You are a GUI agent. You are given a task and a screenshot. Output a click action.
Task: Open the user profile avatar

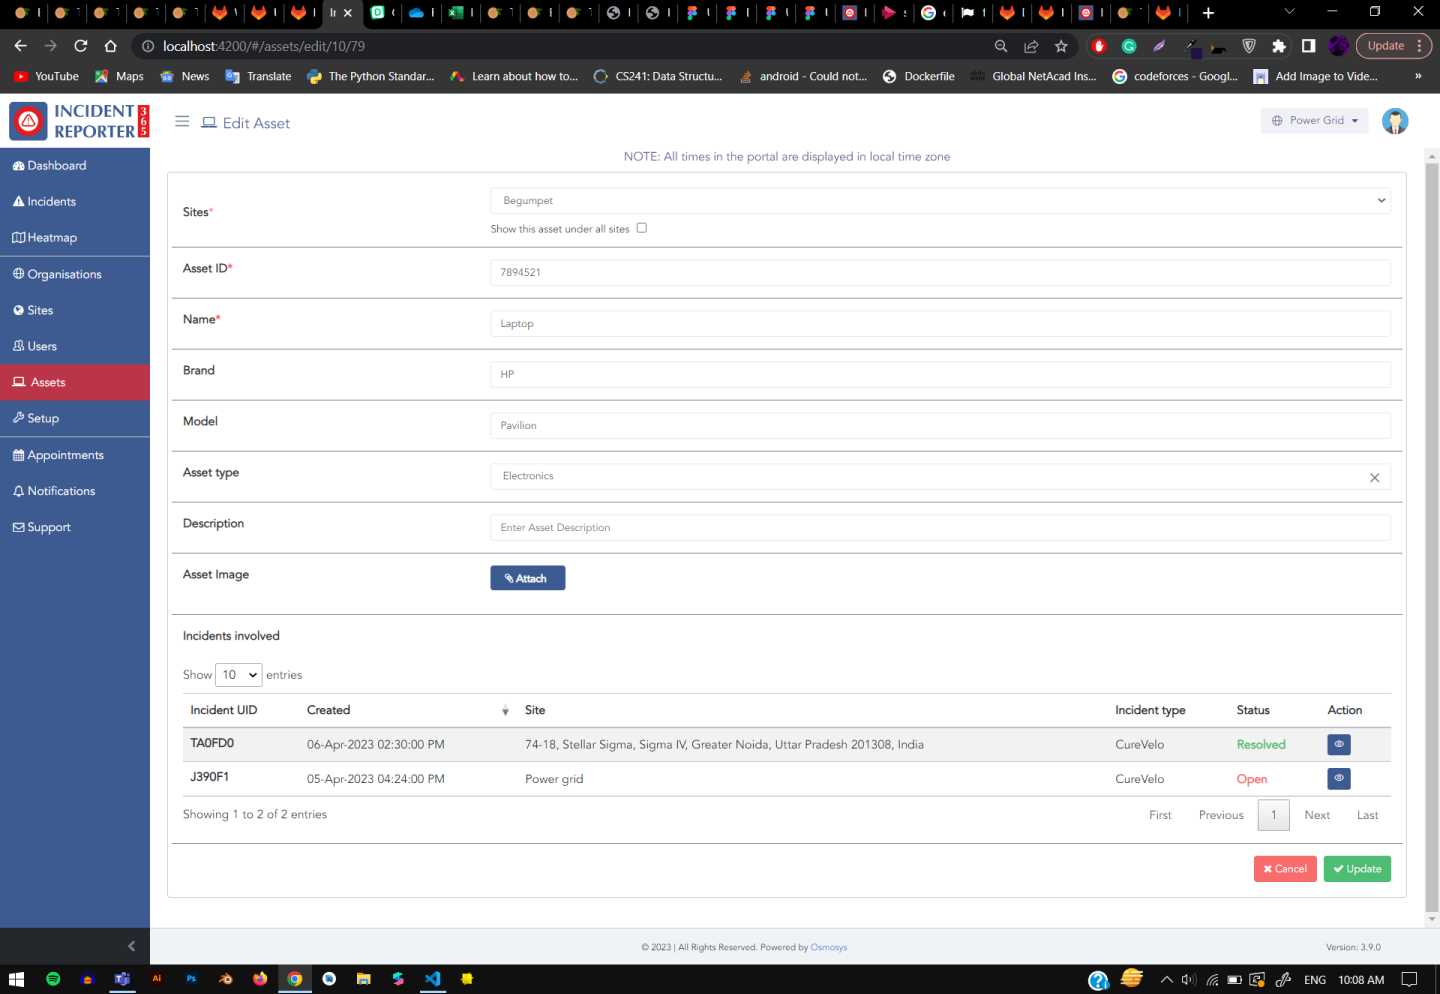[x=1394, y=121]
